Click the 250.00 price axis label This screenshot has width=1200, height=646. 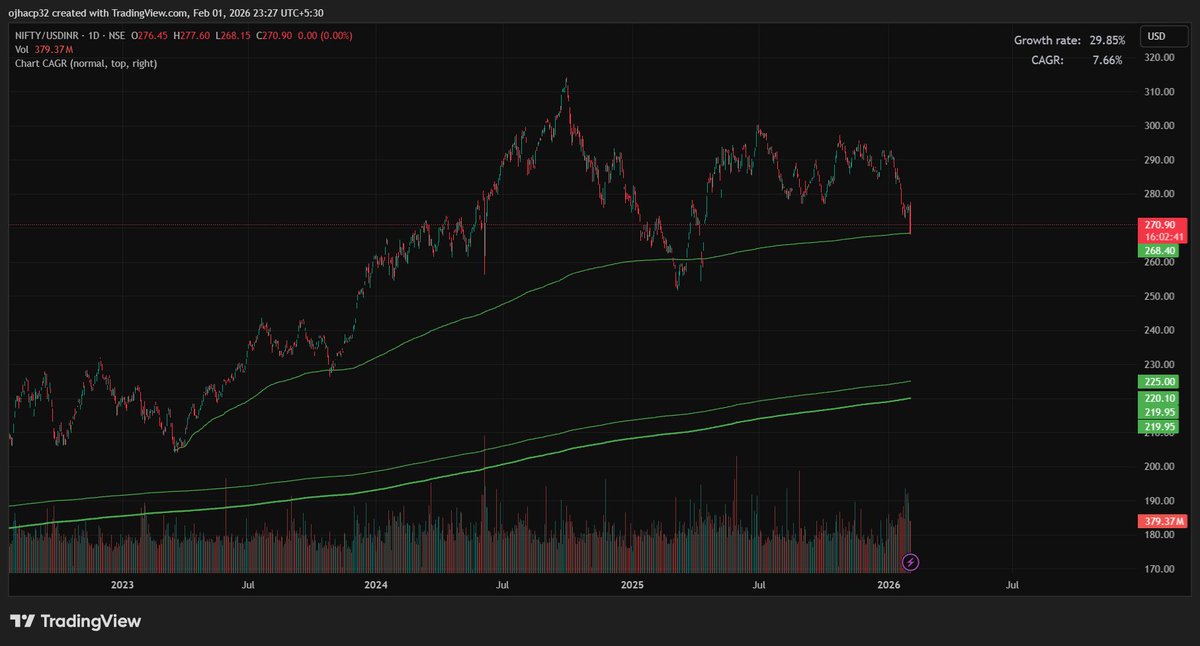click(1161, 297)
